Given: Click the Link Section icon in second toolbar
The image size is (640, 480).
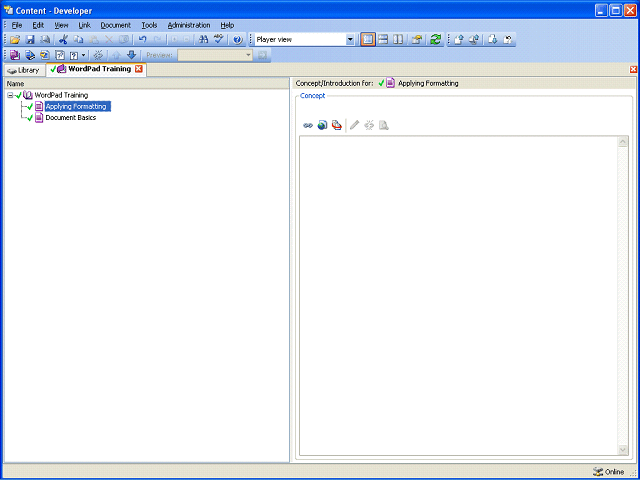Looking at the screenshot, I should pos(30,55).
